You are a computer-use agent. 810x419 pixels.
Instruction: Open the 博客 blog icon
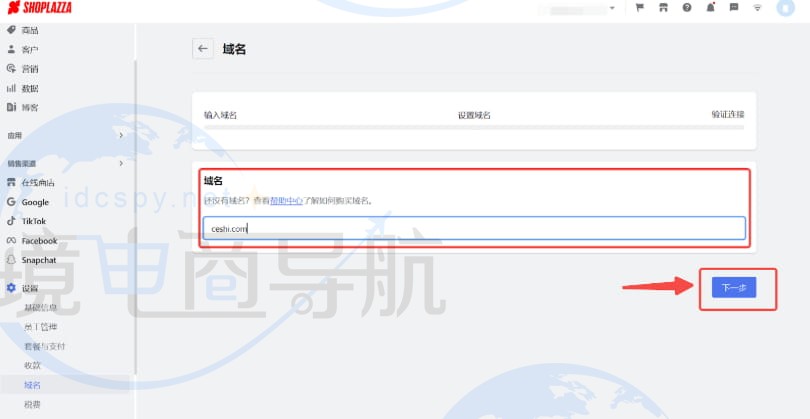pos(11,107)
